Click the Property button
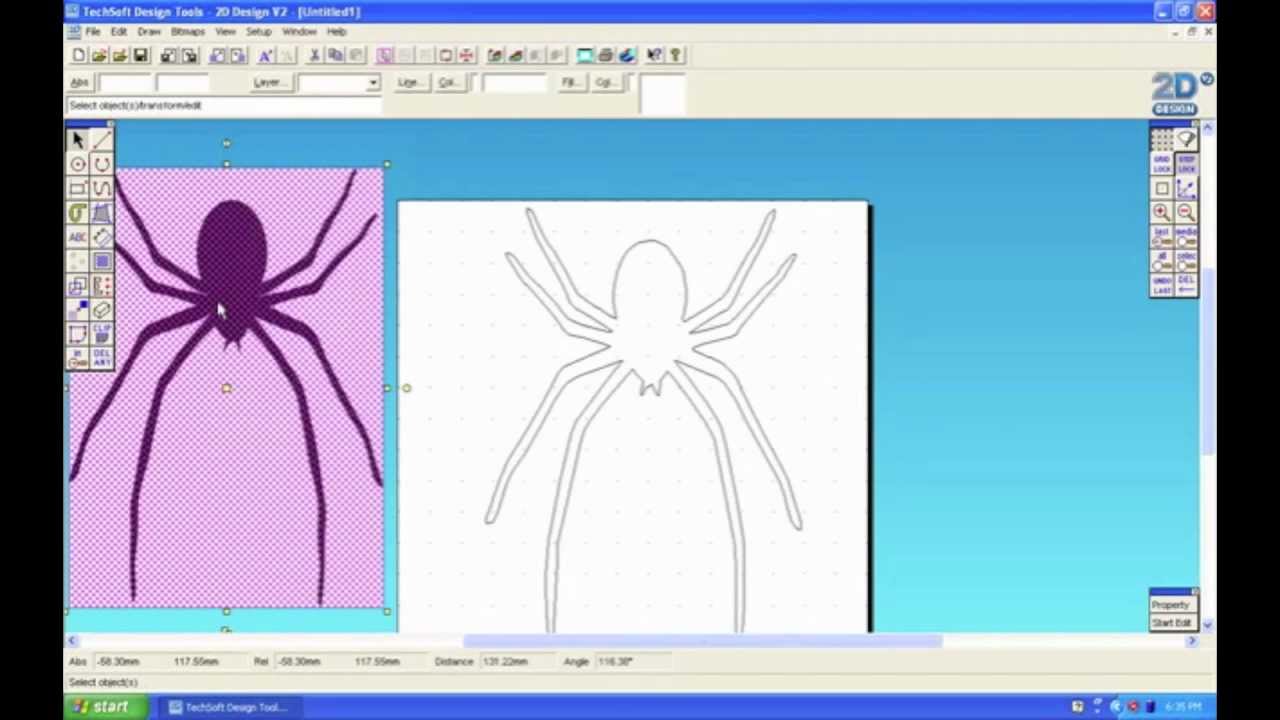 point(1171,605)
